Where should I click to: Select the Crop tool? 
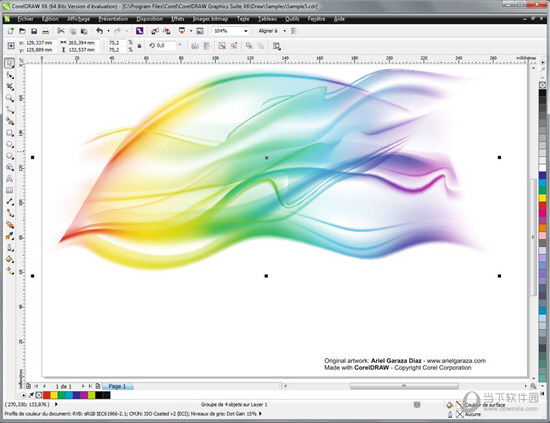click(9, 87)
